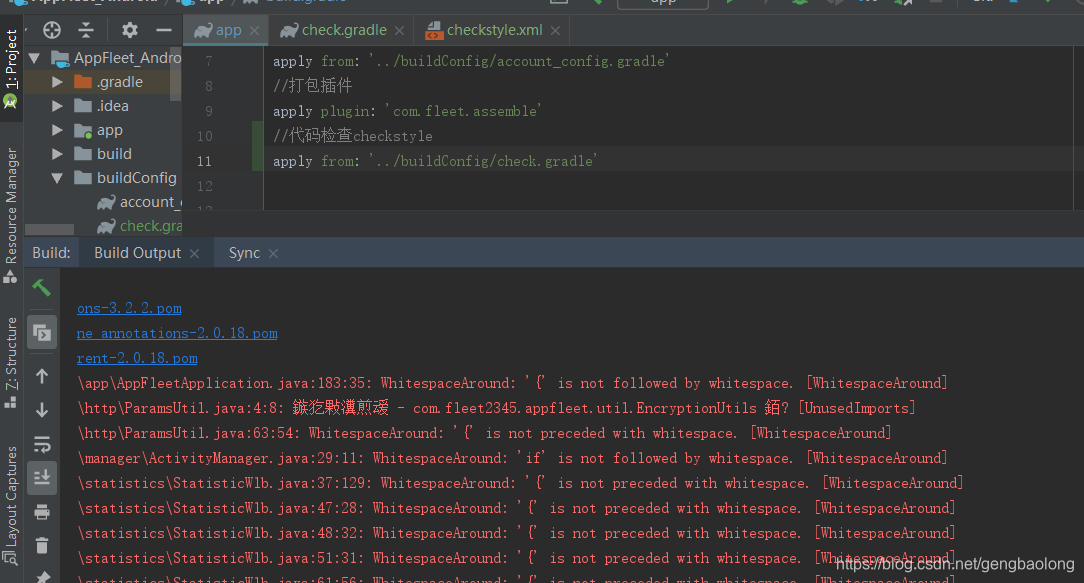Toggle soft-wrap in build output

click(42, 444)
